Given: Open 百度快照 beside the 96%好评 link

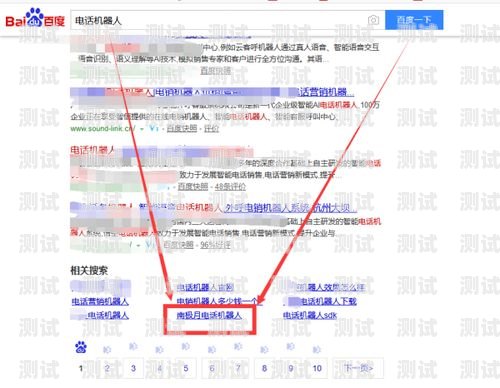Looking at the screenshot, I should [178, 245].
